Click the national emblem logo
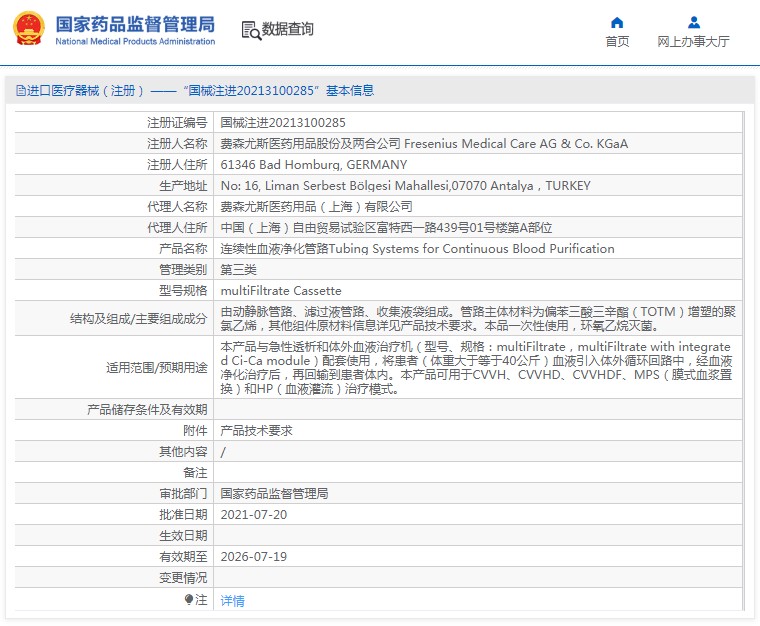The height and width of the screenshot is (626, 760). (x=29, y=29)
